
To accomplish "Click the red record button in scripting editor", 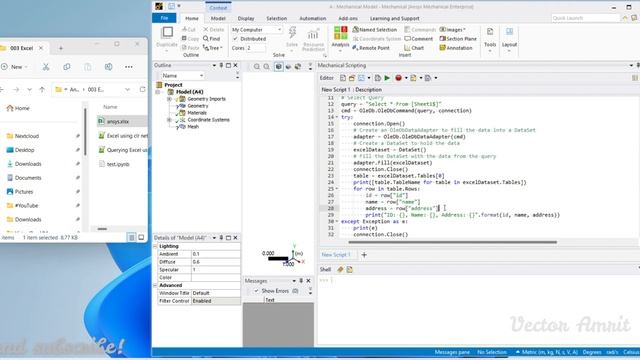I will click(398, 78).
